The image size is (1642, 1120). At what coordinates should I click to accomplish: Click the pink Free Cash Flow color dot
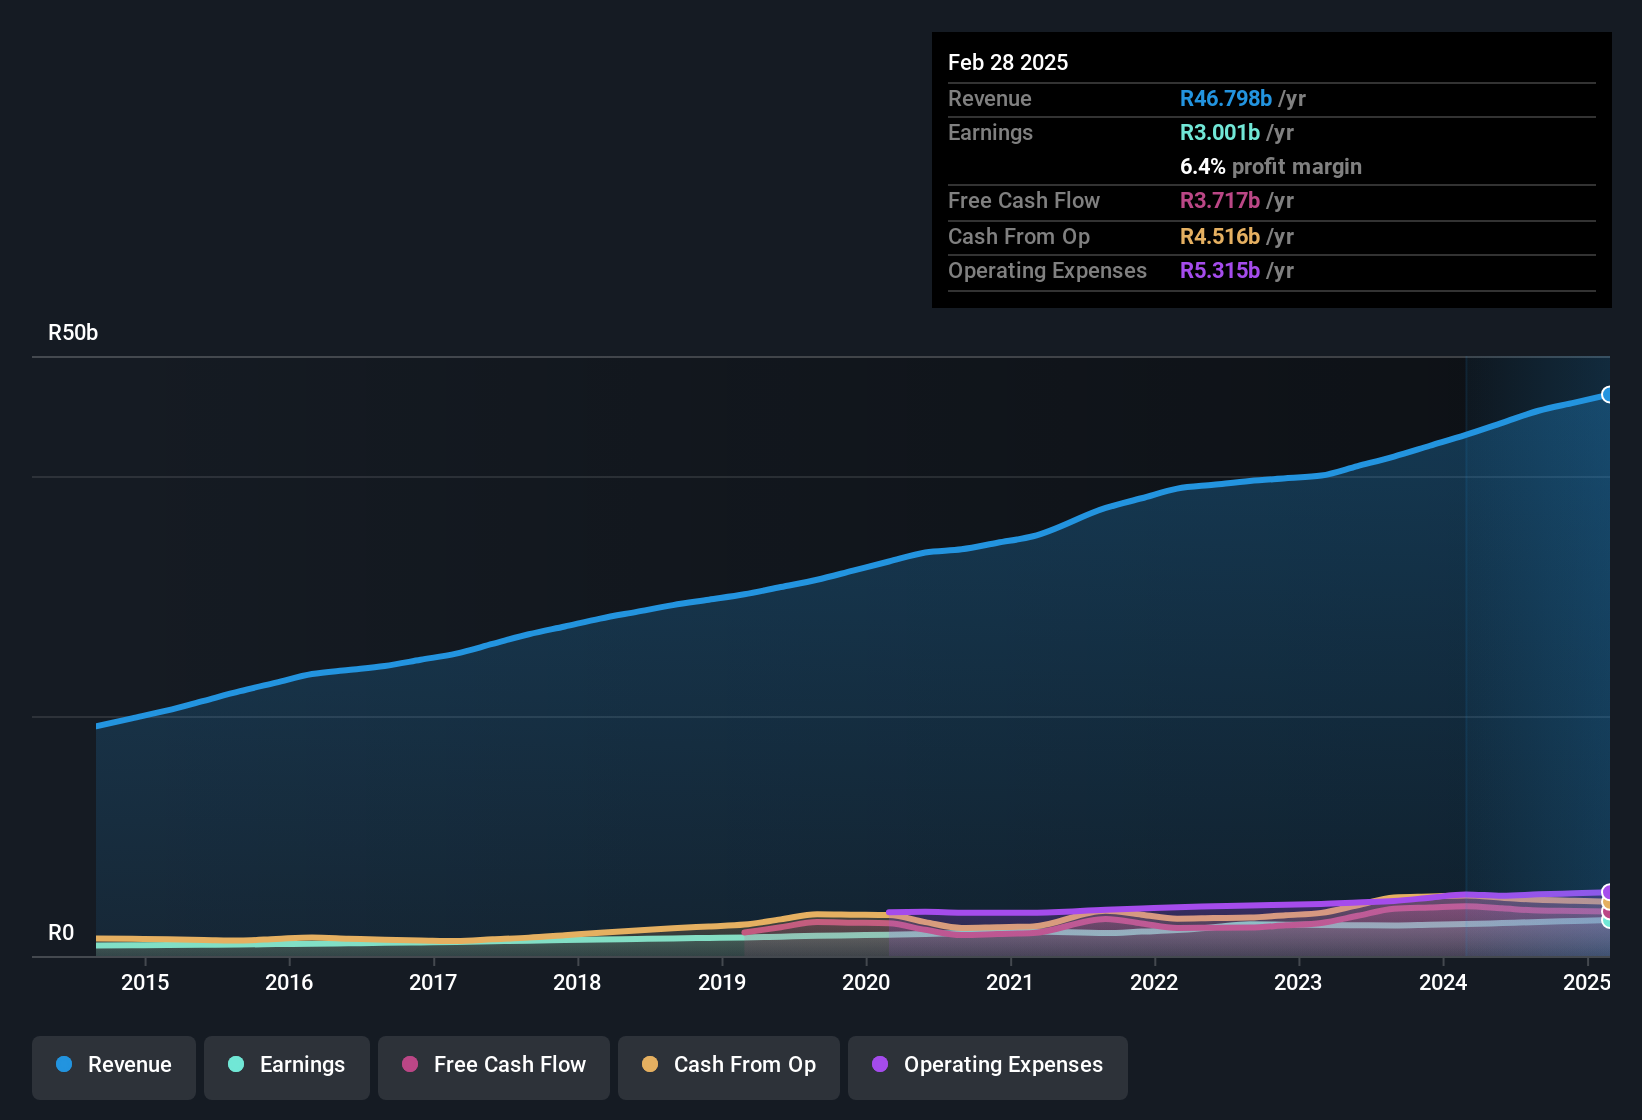tap(410, 1065)
